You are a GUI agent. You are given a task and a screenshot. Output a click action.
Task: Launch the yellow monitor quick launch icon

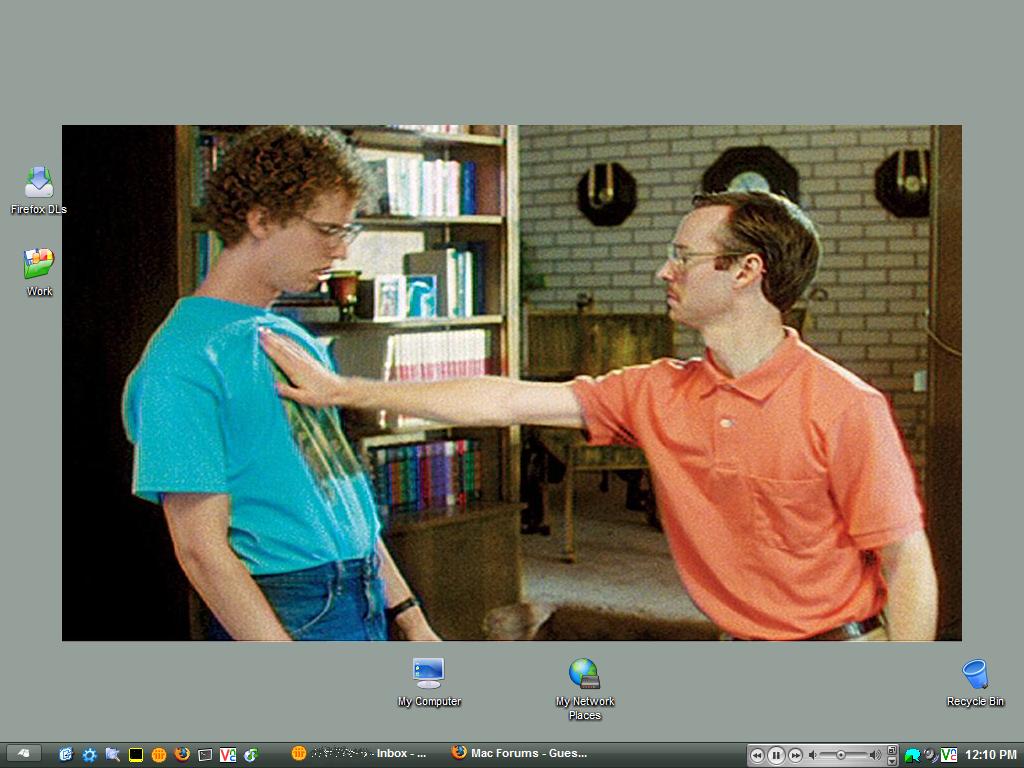coord(136,755)
